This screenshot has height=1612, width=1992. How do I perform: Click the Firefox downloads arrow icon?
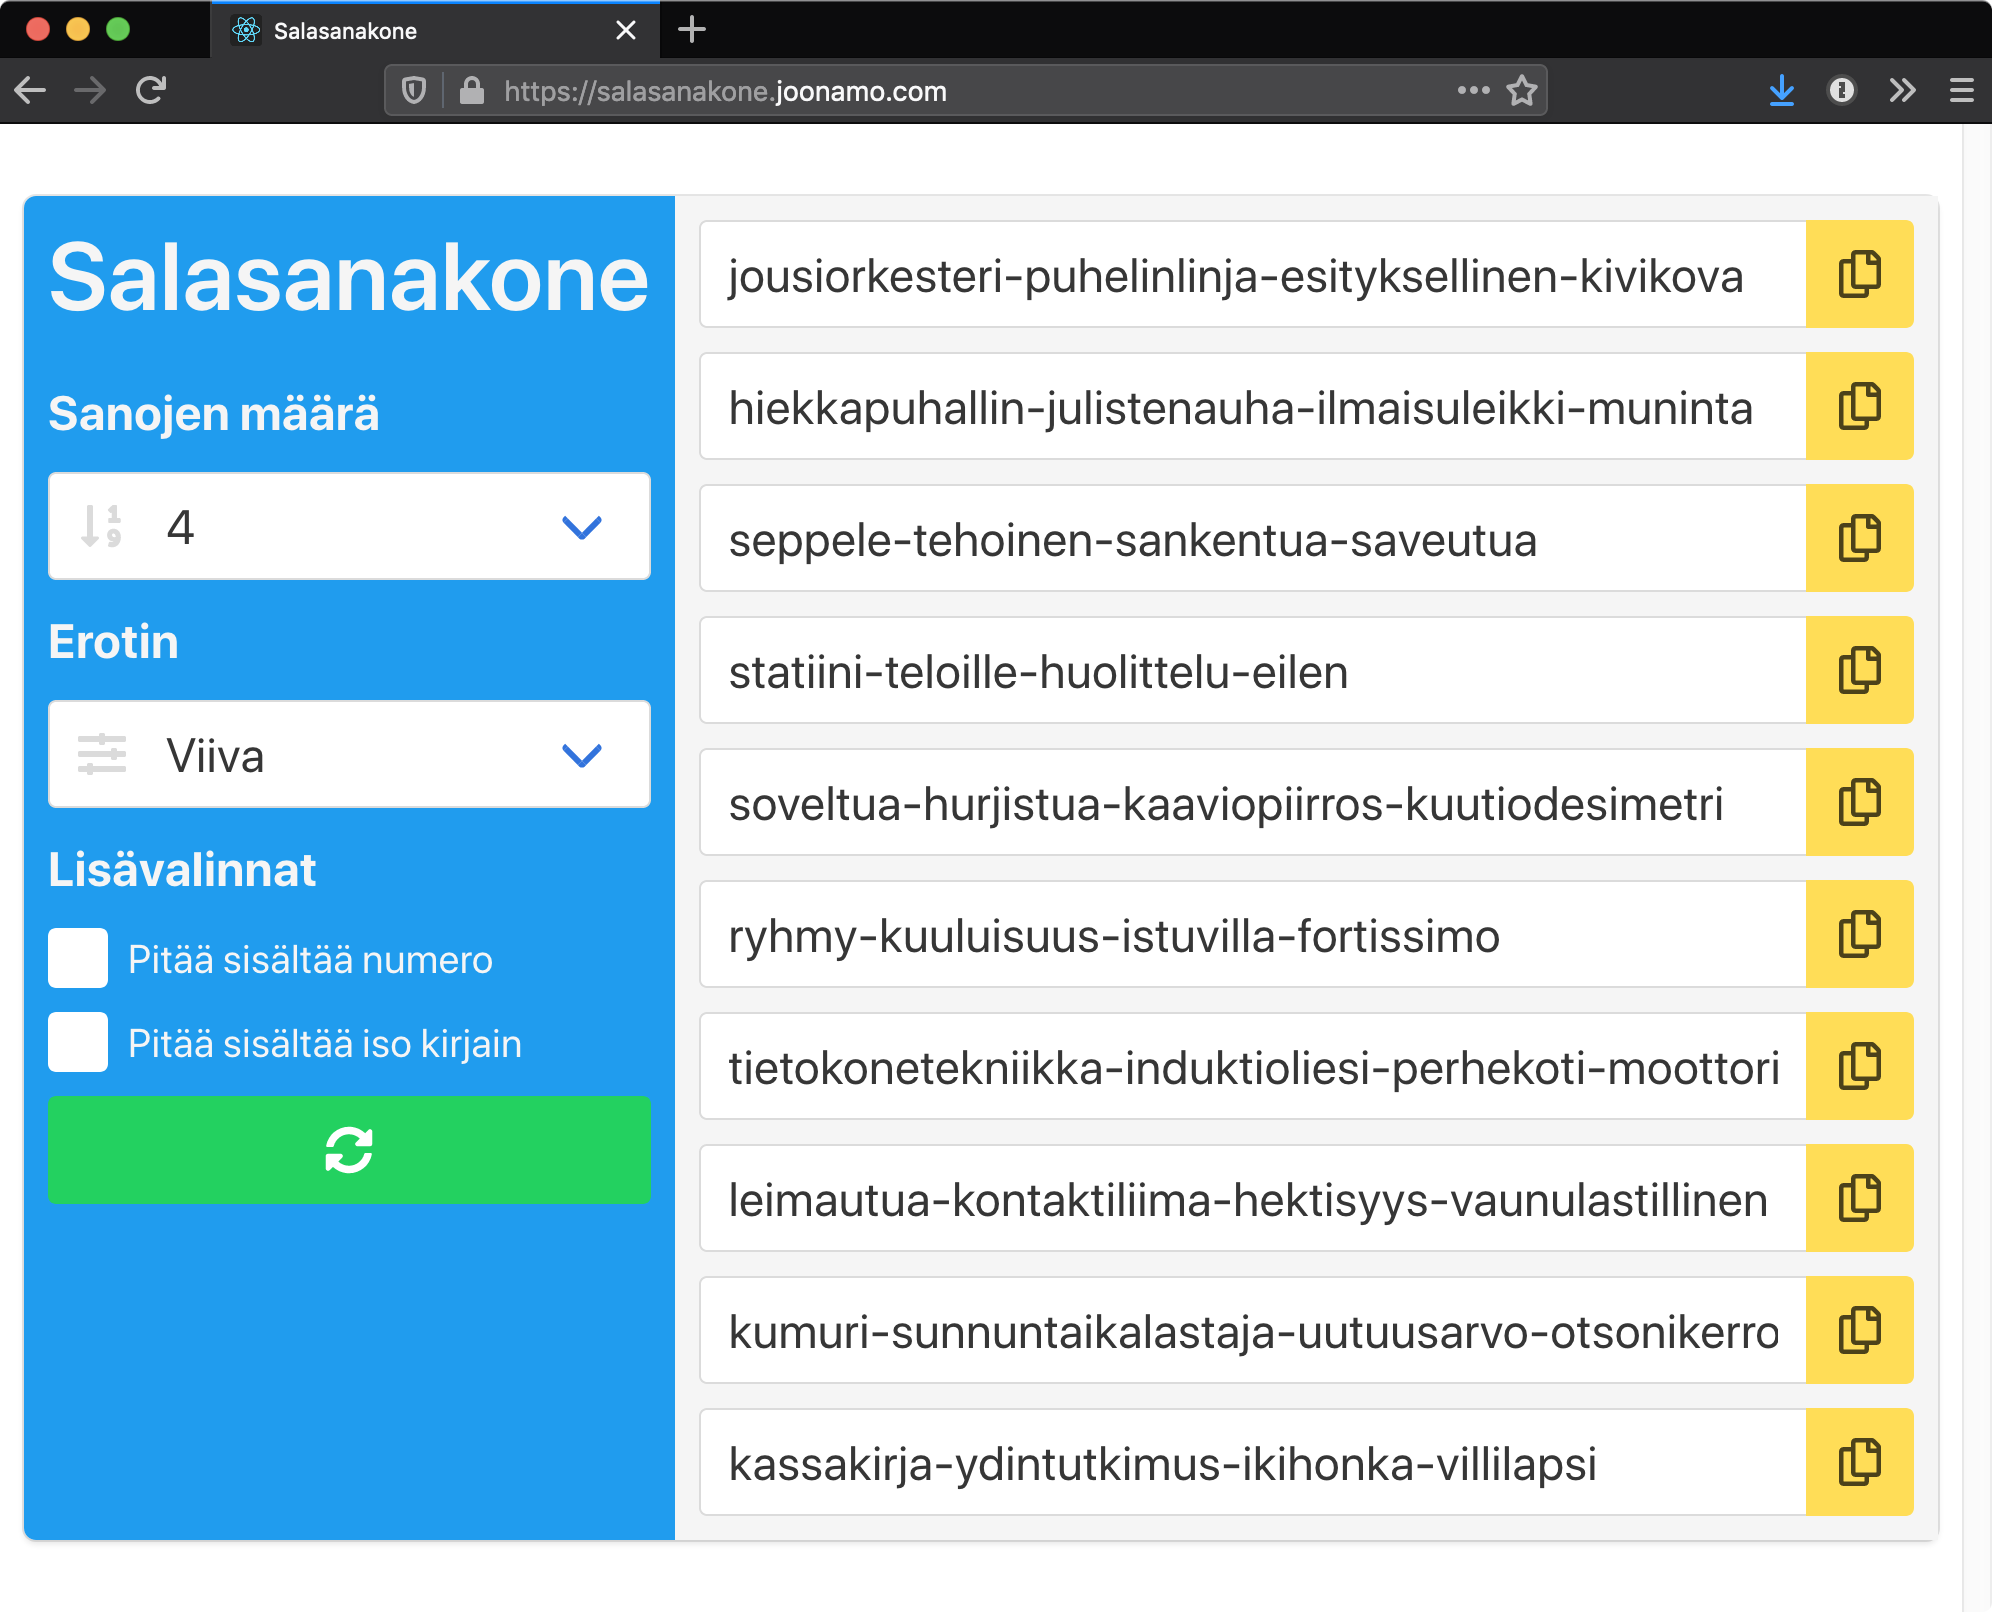pyautogui.click(x=1781, y=91)
